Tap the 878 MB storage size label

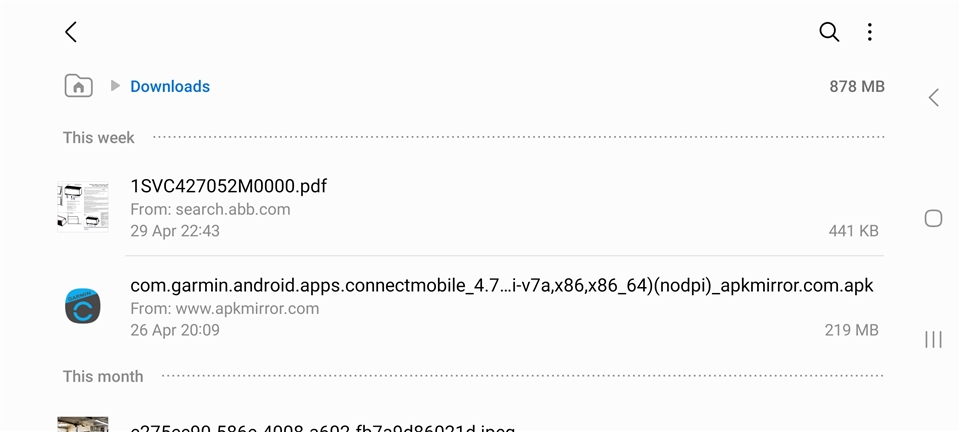857,86
